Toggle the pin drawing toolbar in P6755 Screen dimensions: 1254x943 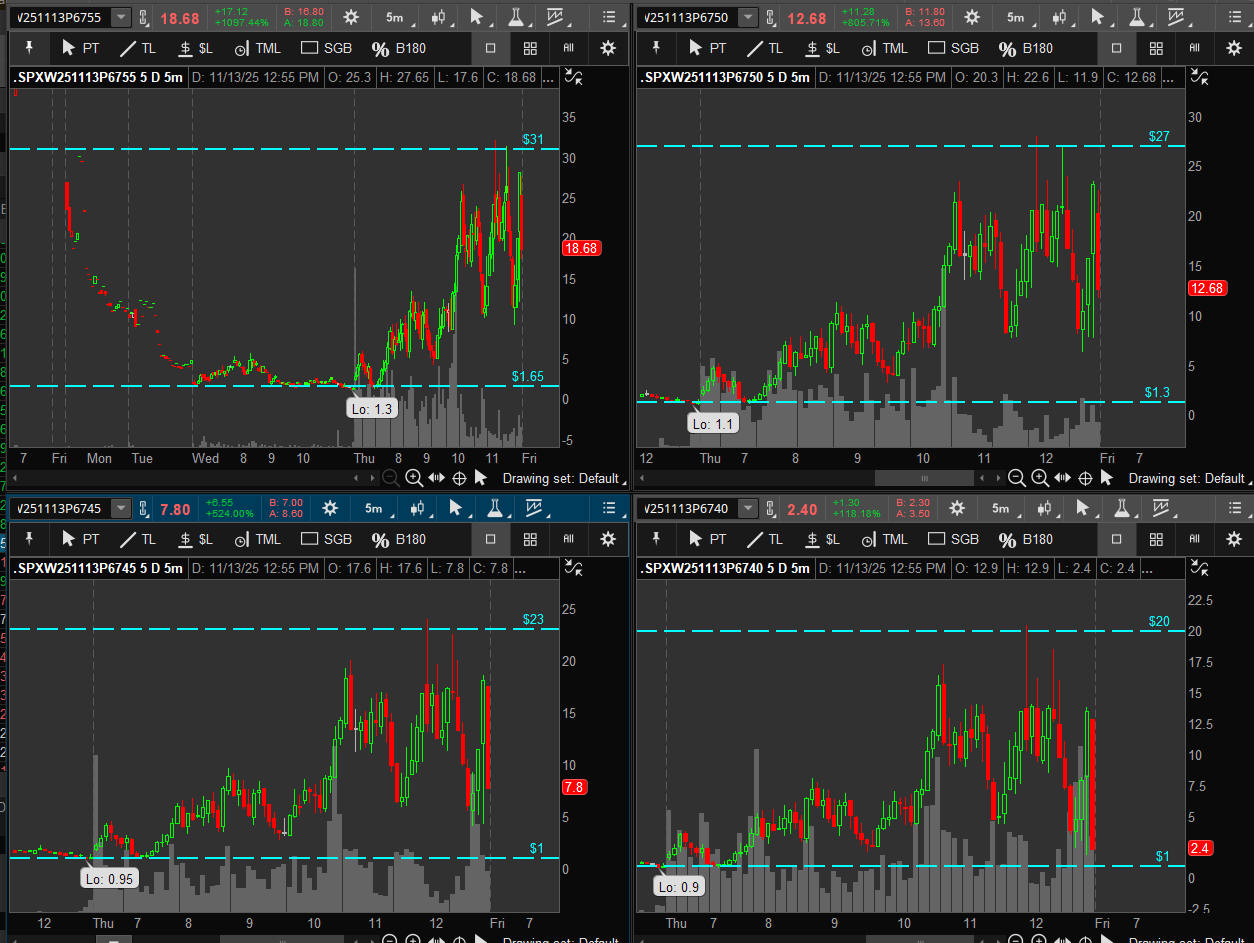29,48
